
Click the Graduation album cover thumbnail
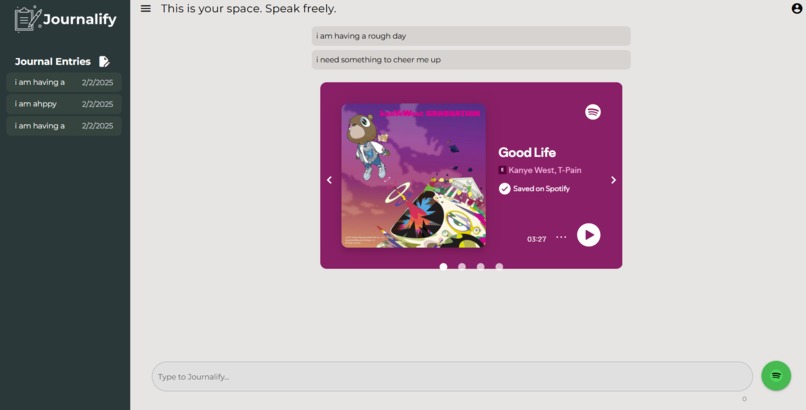point(414,176)
